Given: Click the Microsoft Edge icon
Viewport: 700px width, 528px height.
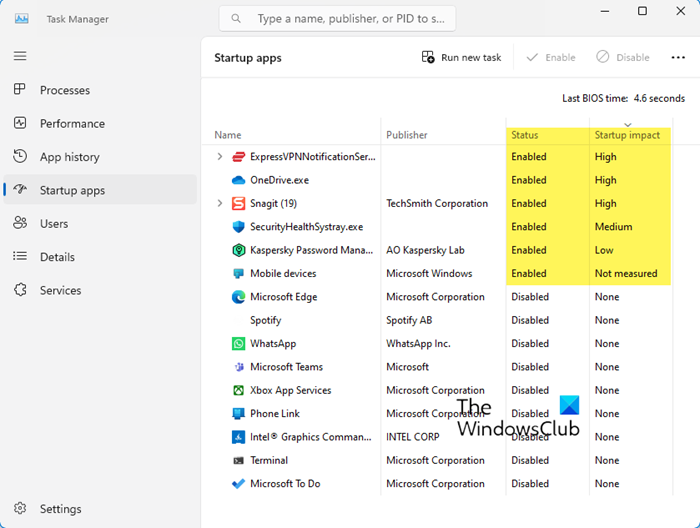Looking at the screenshot, I should [x=238, y=297].
